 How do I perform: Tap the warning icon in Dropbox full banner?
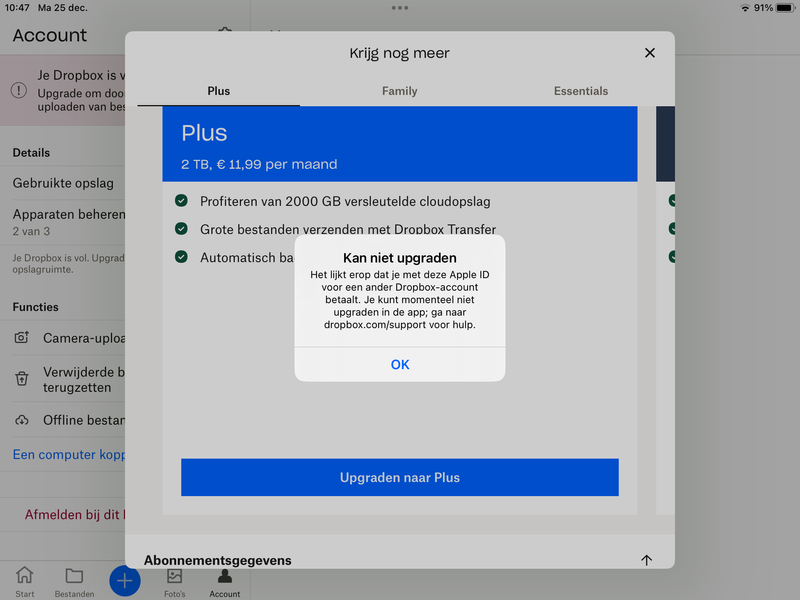(19, 90)
